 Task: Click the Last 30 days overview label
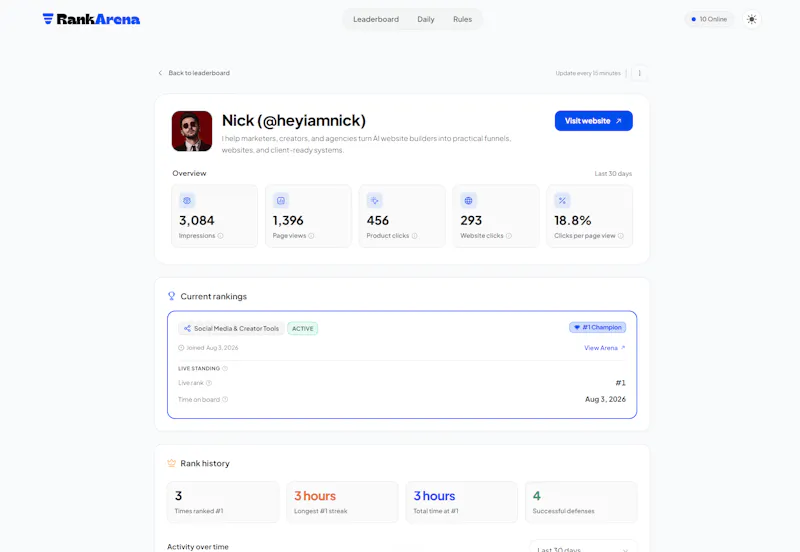pyautogui.click(x=613, y=174)
